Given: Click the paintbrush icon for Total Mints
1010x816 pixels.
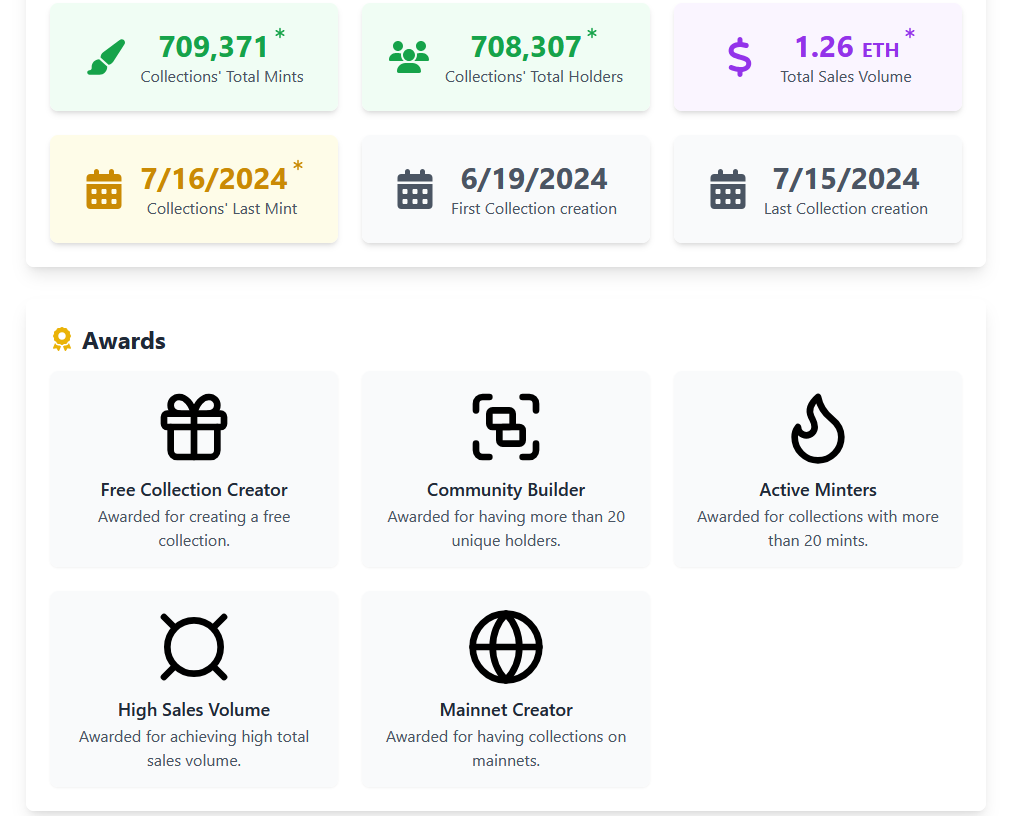Looking at the screenshot, I should click(106, 57).
